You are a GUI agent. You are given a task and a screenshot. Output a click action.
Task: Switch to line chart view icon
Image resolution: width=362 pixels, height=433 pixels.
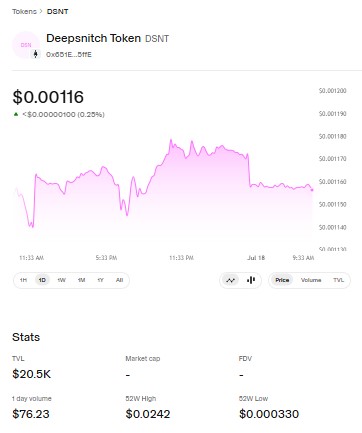click(230, 280)
